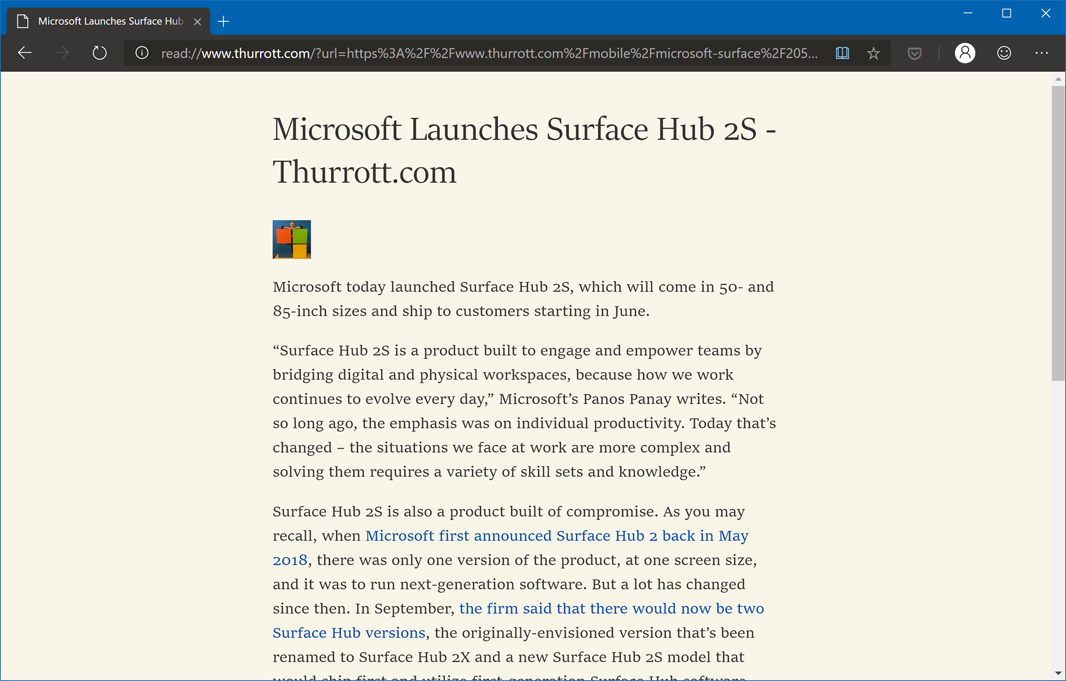Image resolution: width=1066 pixels, height=681 pixels.
Task: Follow the two Surface Hub versions link
Action: pyautogui.click(x=611, y=609)
